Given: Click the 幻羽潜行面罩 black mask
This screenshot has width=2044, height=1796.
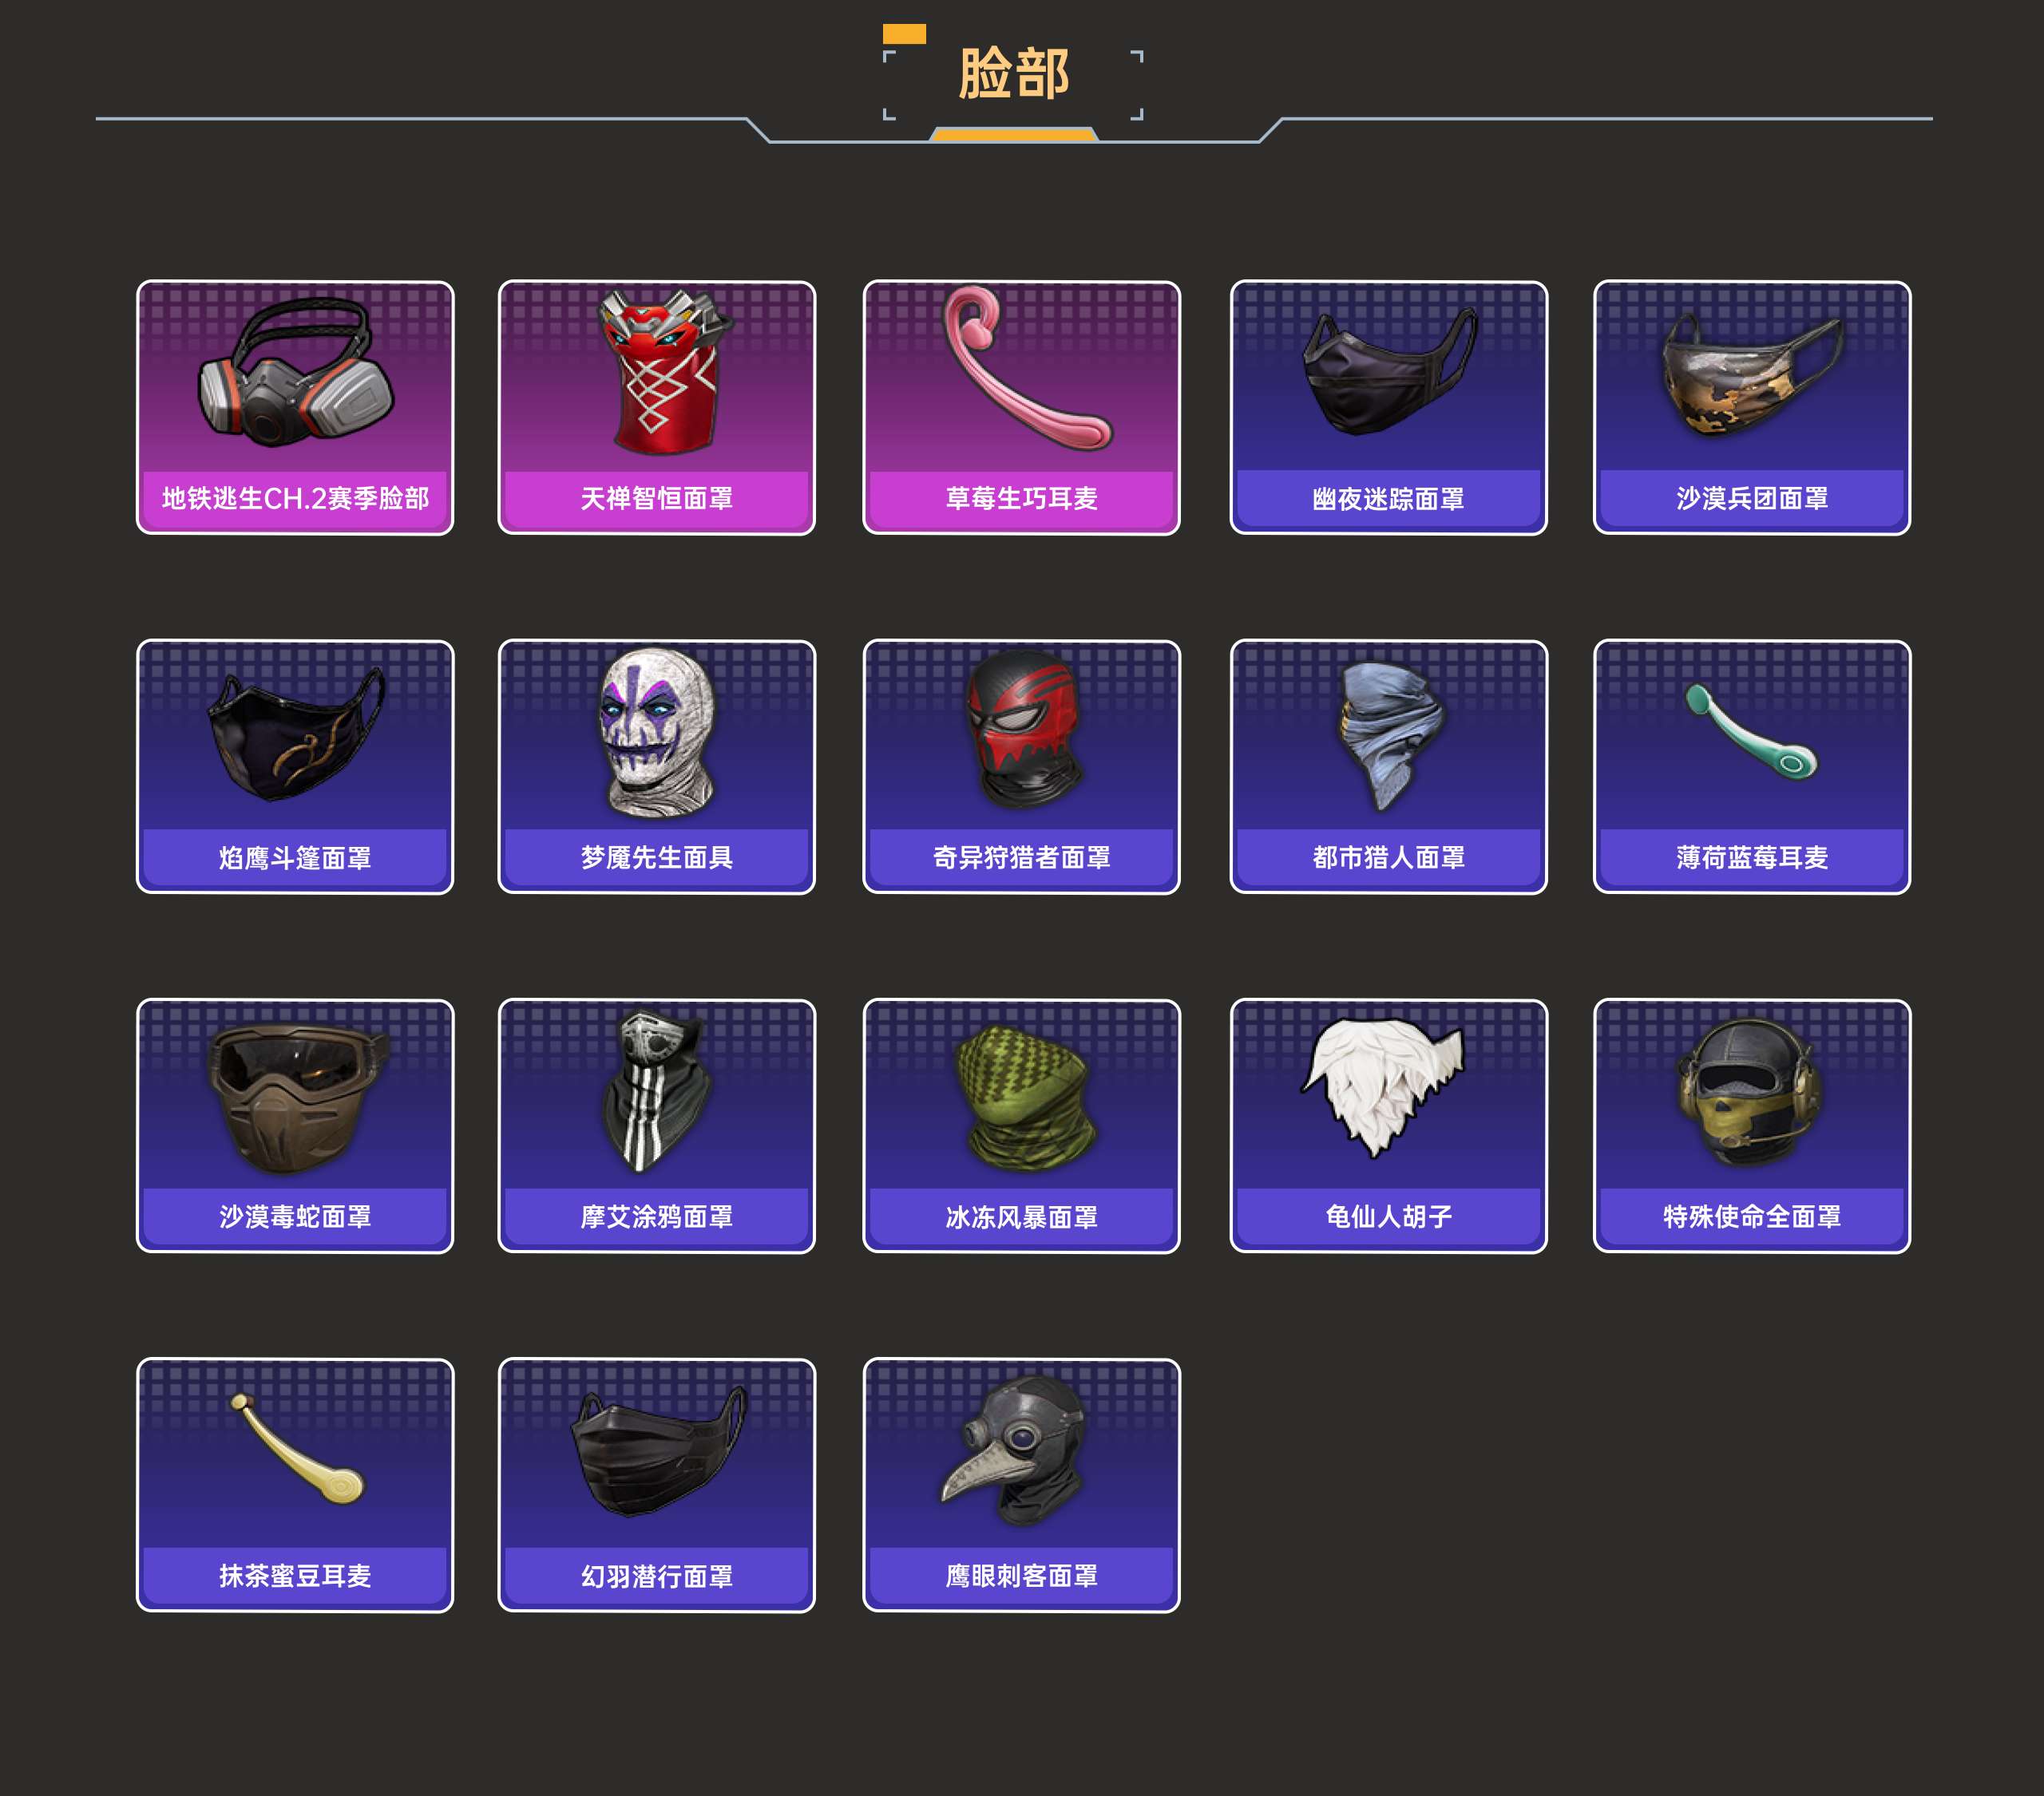Looking at the screenshot, I should (x=657, y=1484).
